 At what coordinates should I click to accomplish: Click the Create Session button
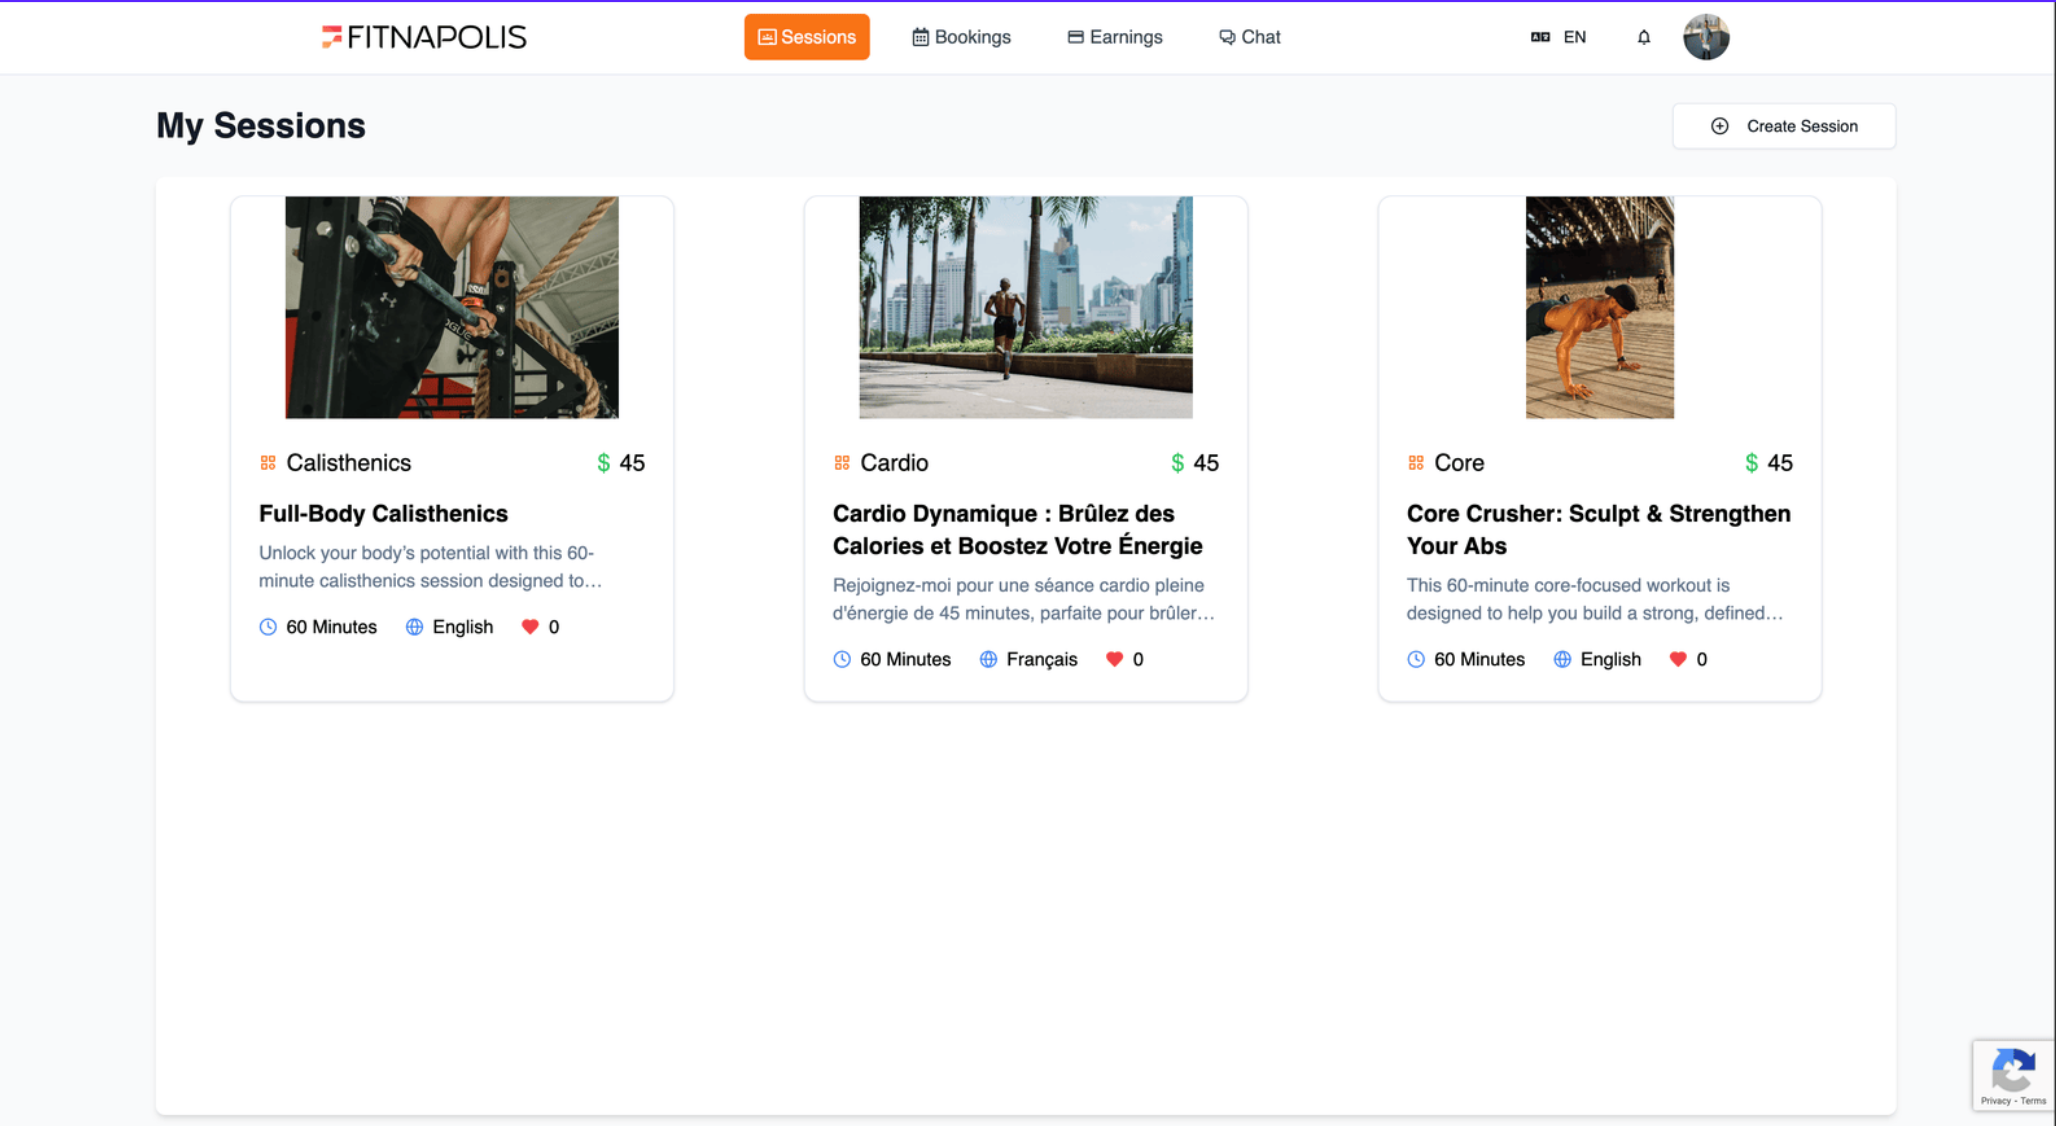coord(1784,126)
